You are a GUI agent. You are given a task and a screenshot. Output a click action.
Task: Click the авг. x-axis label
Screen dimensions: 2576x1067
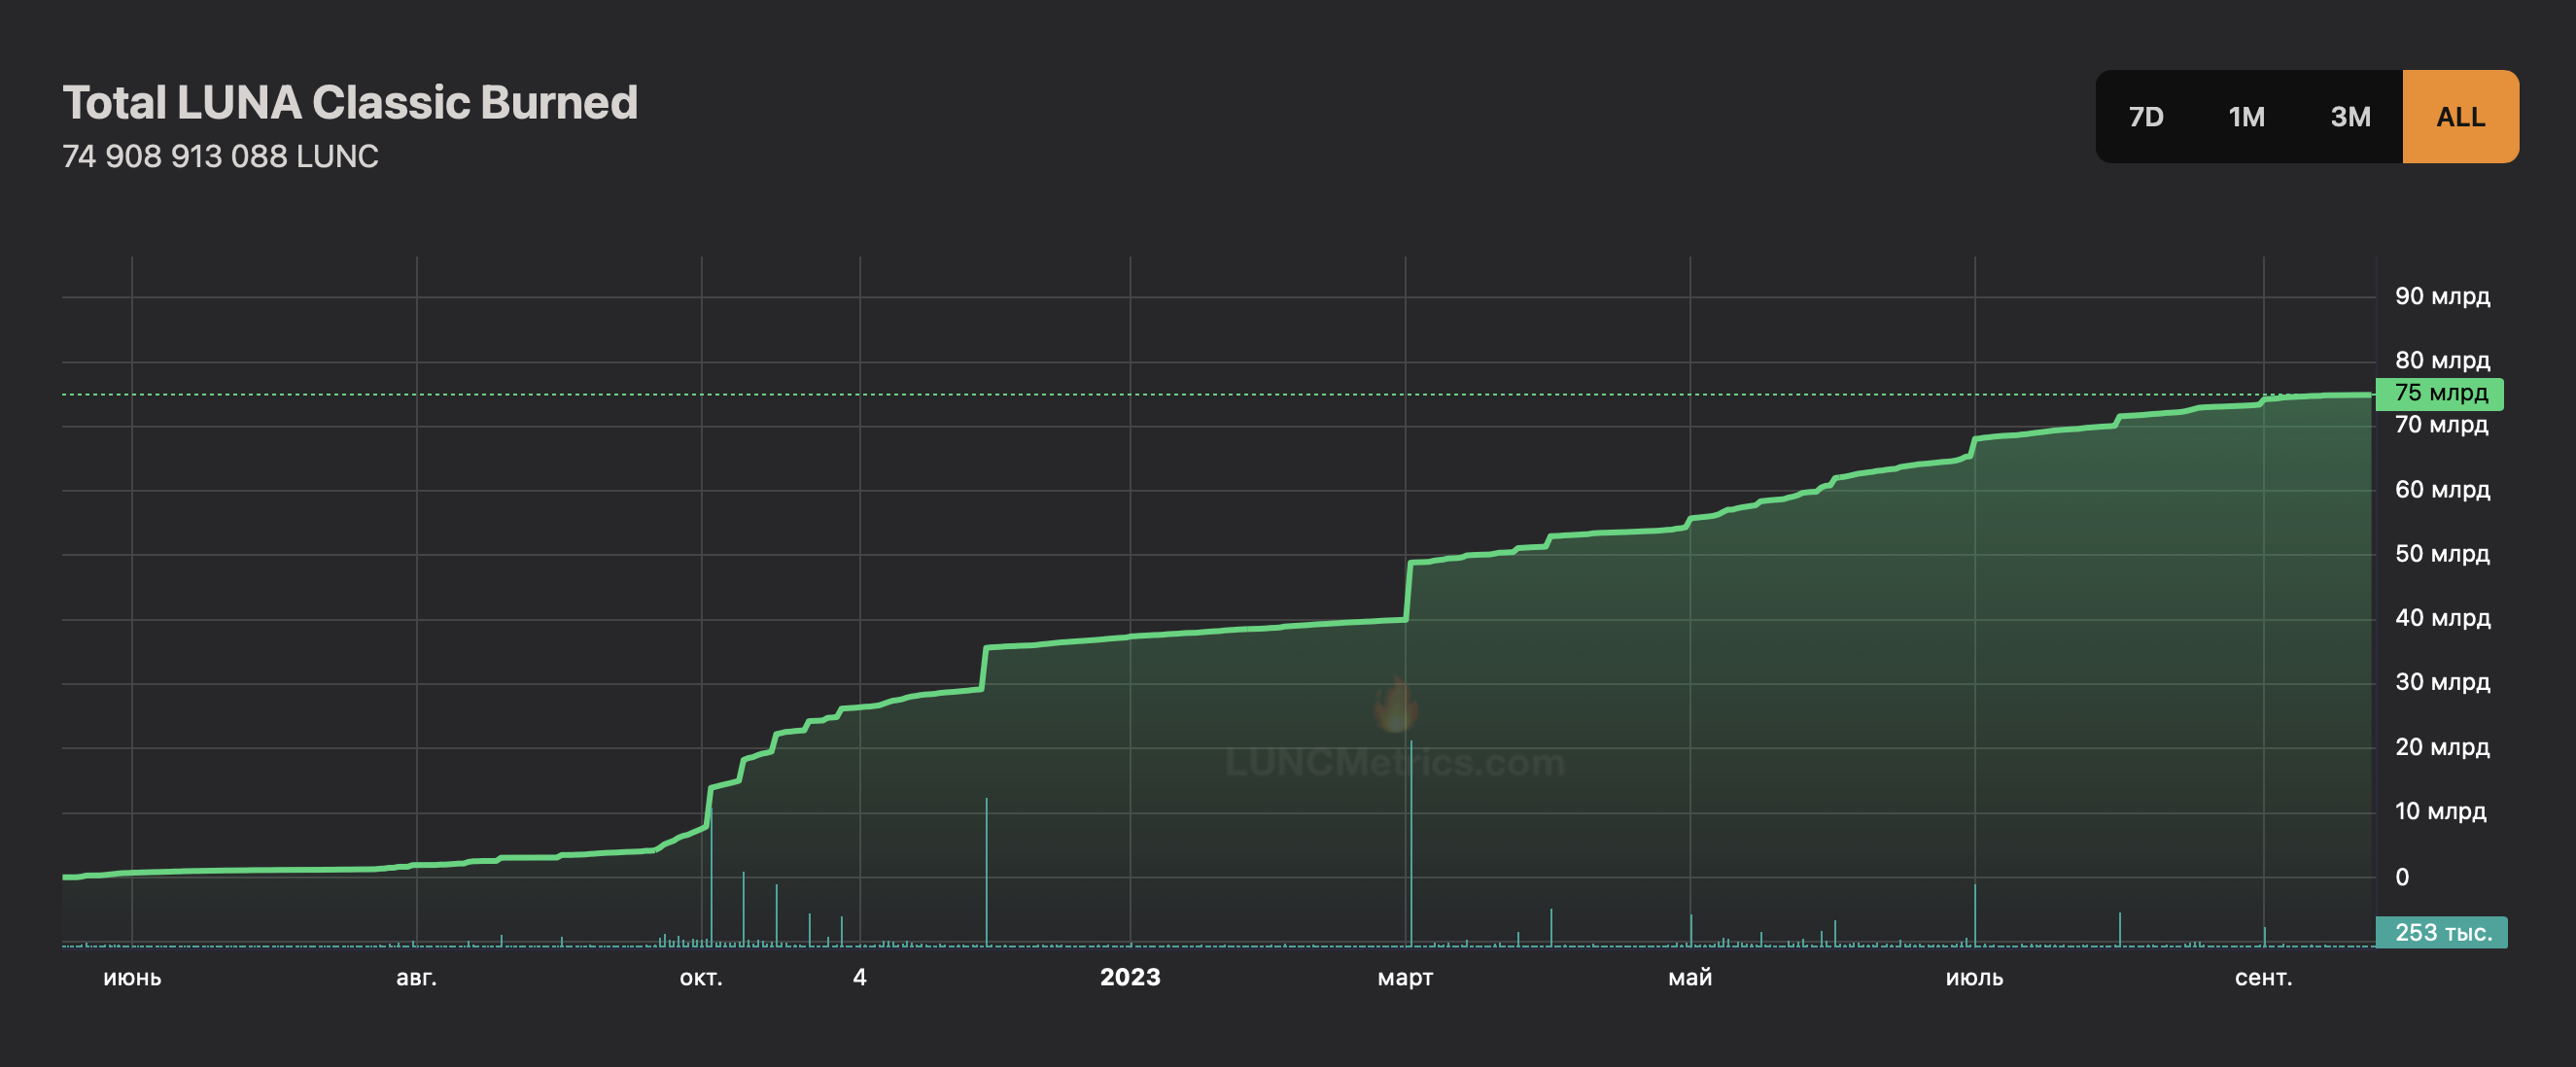click(416, 977)
